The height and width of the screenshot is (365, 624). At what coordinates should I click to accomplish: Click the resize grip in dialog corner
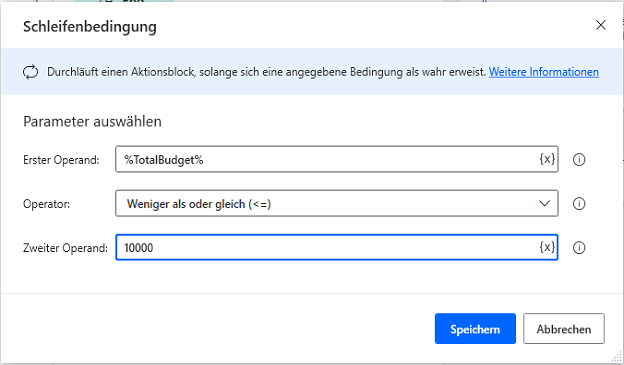pyautogui.click(x=616, y=356)
